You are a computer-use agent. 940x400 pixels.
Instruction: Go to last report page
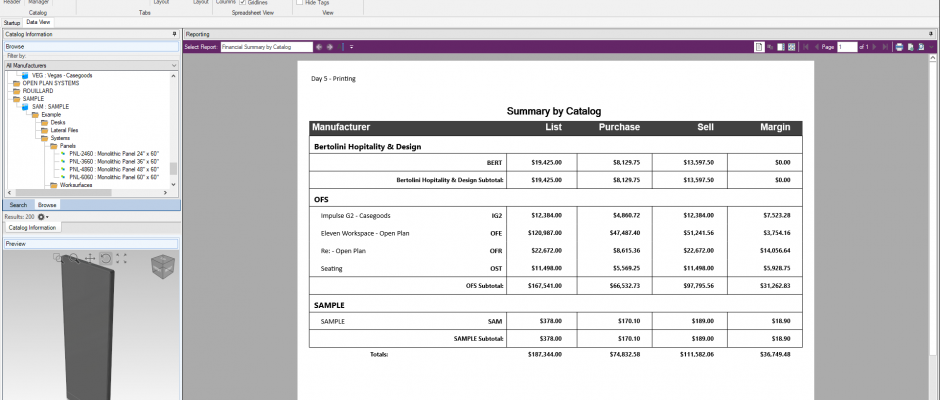click(885, 47)
